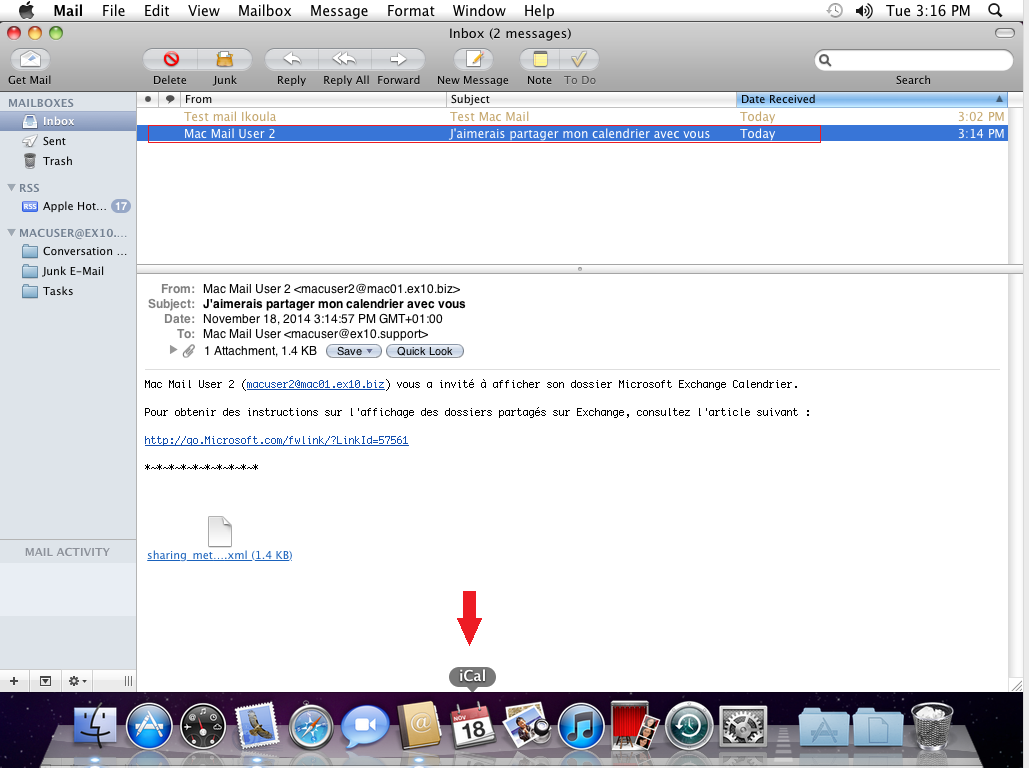
Task: Select the Delete toolbar icon
Action: (x=169, y=58)
